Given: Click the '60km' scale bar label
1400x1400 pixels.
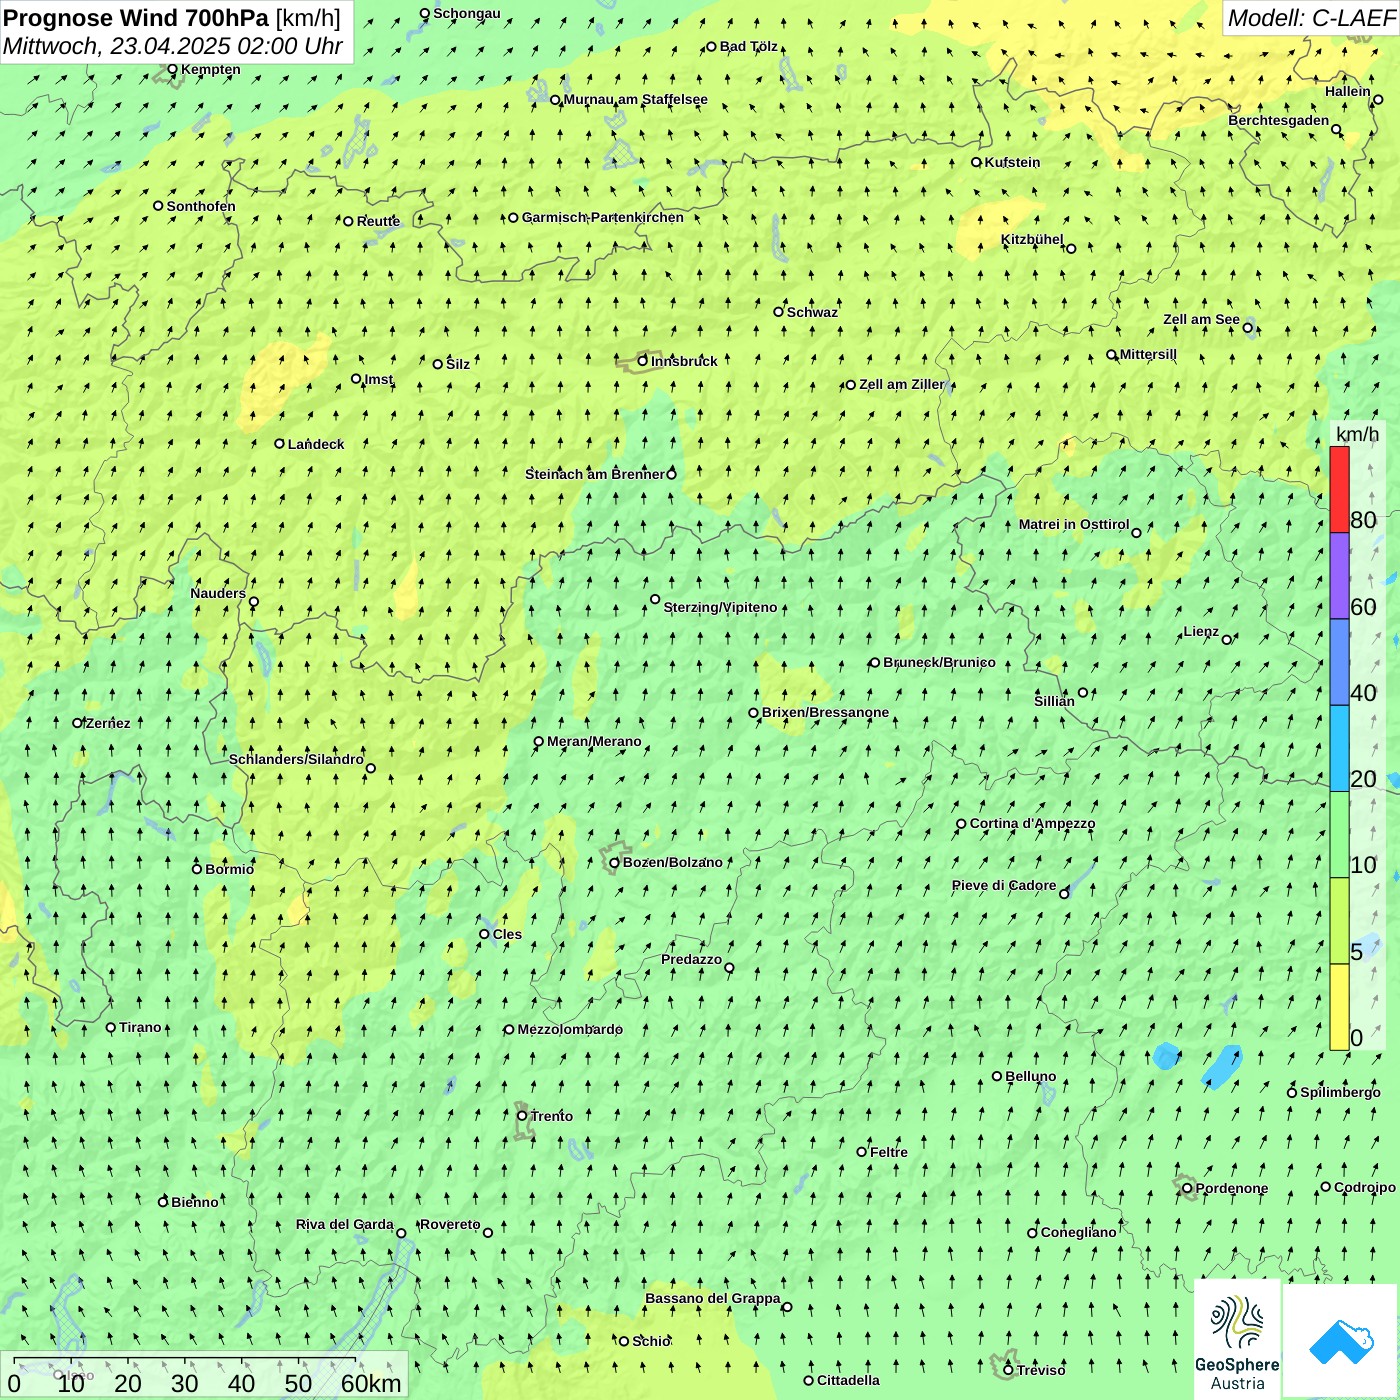Looking at the screenshot, I should pos(371,1383).
